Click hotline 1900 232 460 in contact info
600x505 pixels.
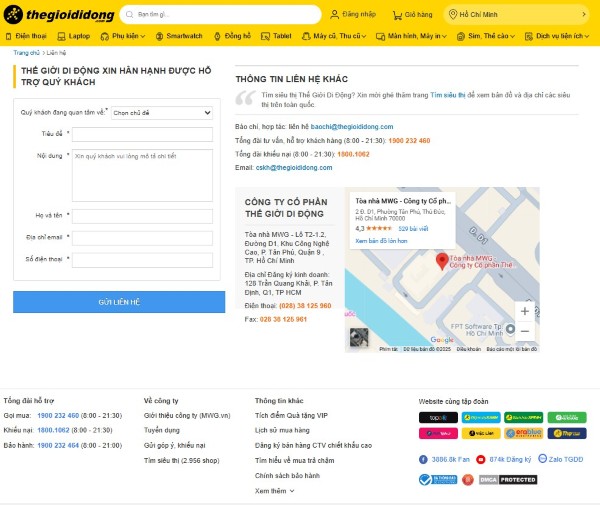tap(409, 140)
